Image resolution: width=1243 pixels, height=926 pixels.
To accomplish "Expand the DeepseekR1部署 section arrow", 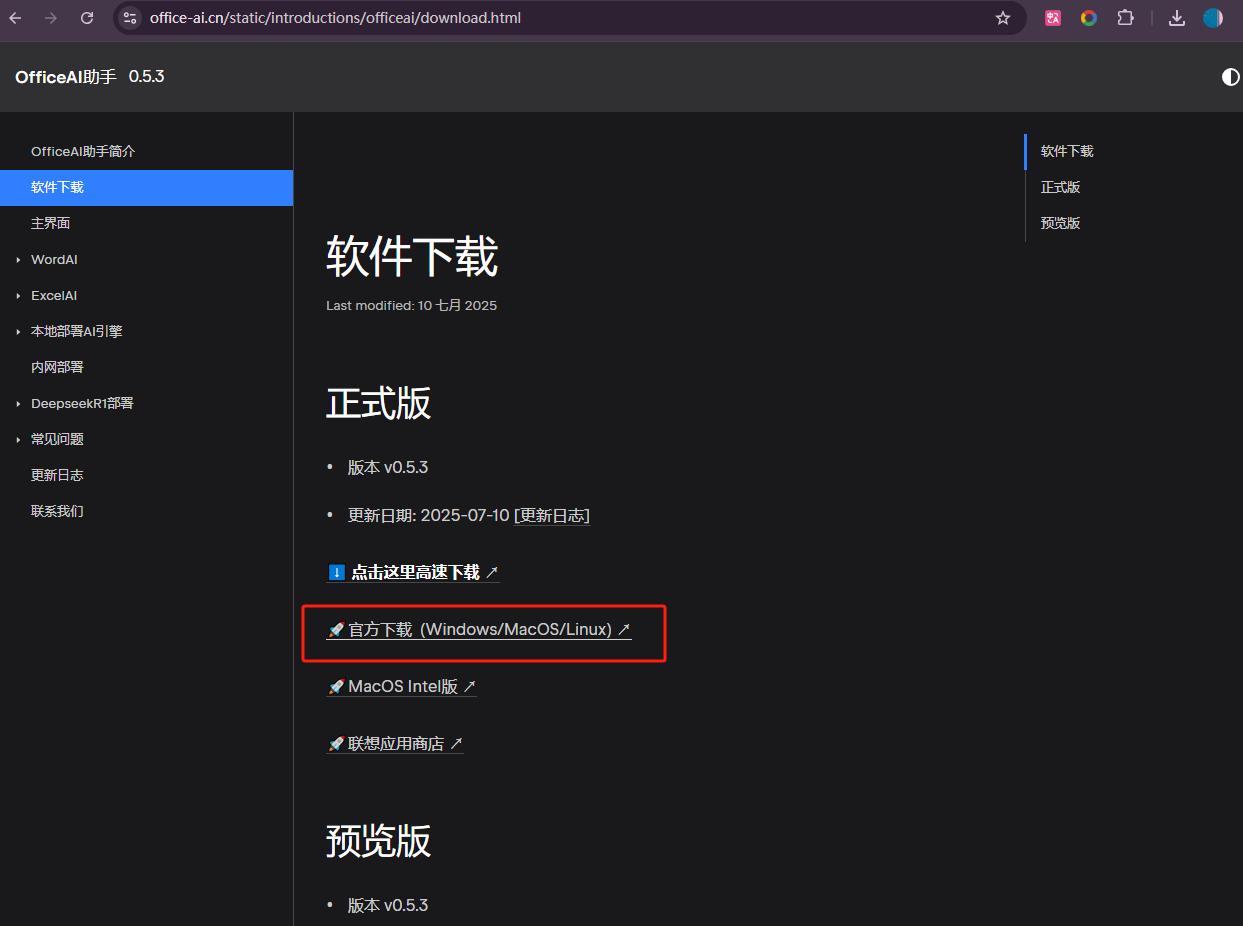I will point(18,404).
